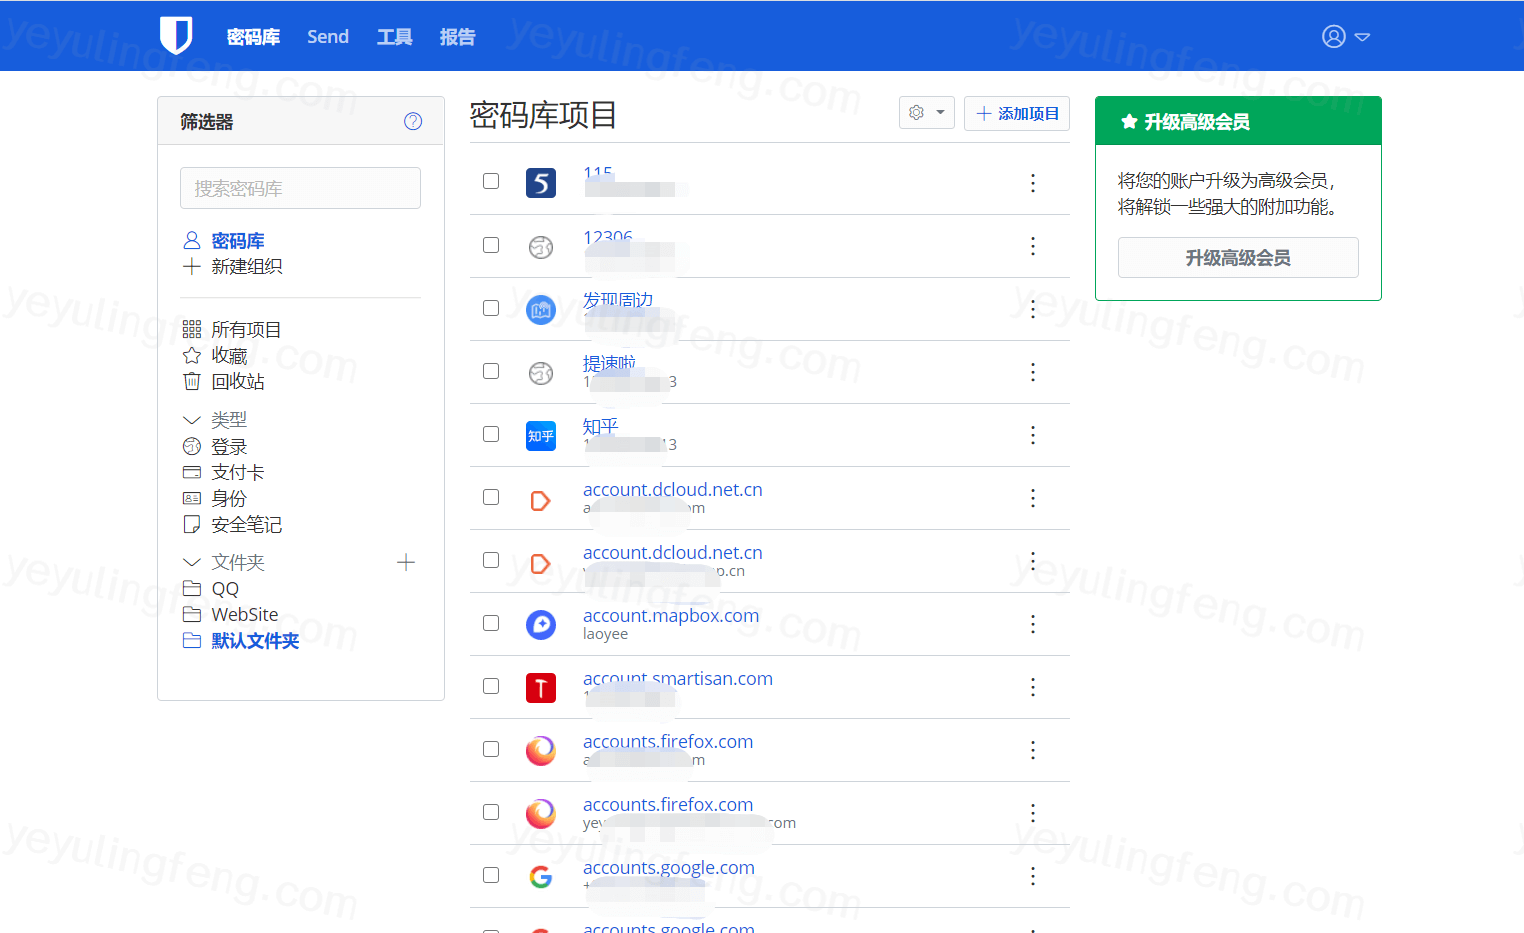Click the 添加项目 button
The width and height of the screenshot is (1524, 933).
1017,113
